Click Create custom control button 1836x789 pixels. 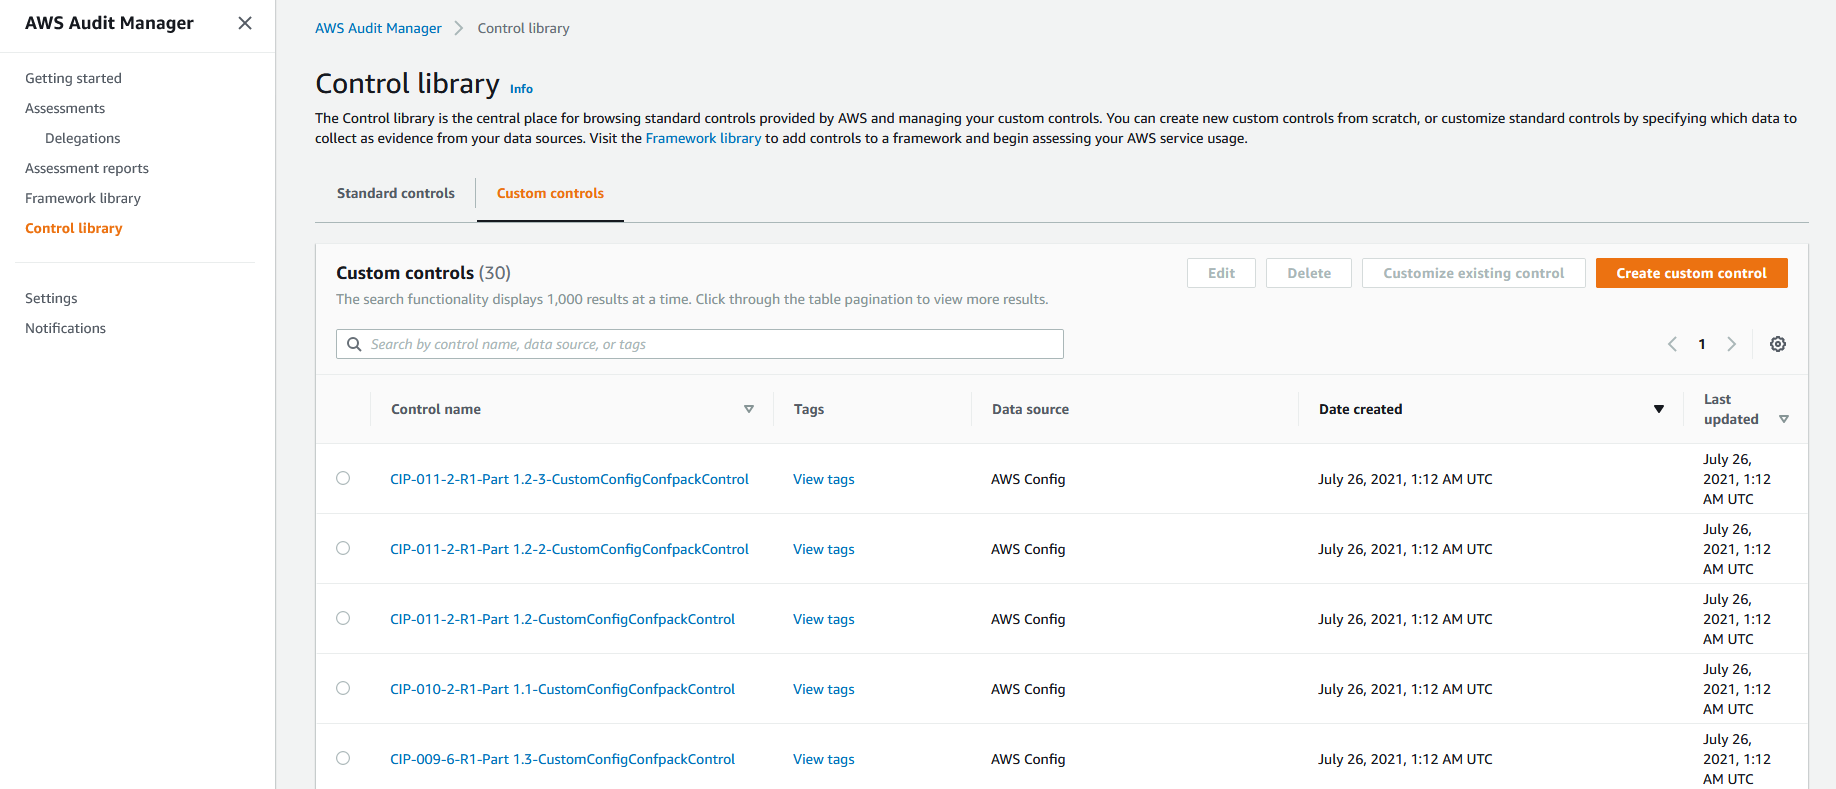(1691, 273)
